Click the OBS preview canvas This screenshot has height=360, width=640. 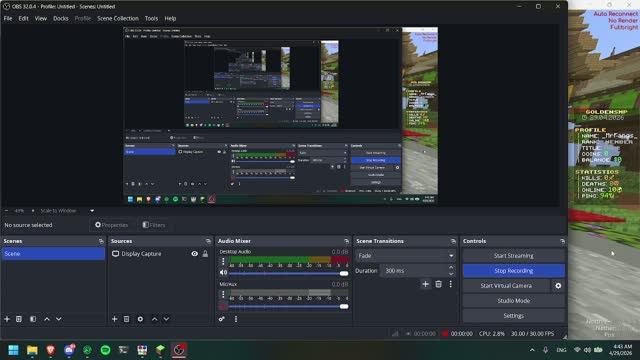[280, 116]
